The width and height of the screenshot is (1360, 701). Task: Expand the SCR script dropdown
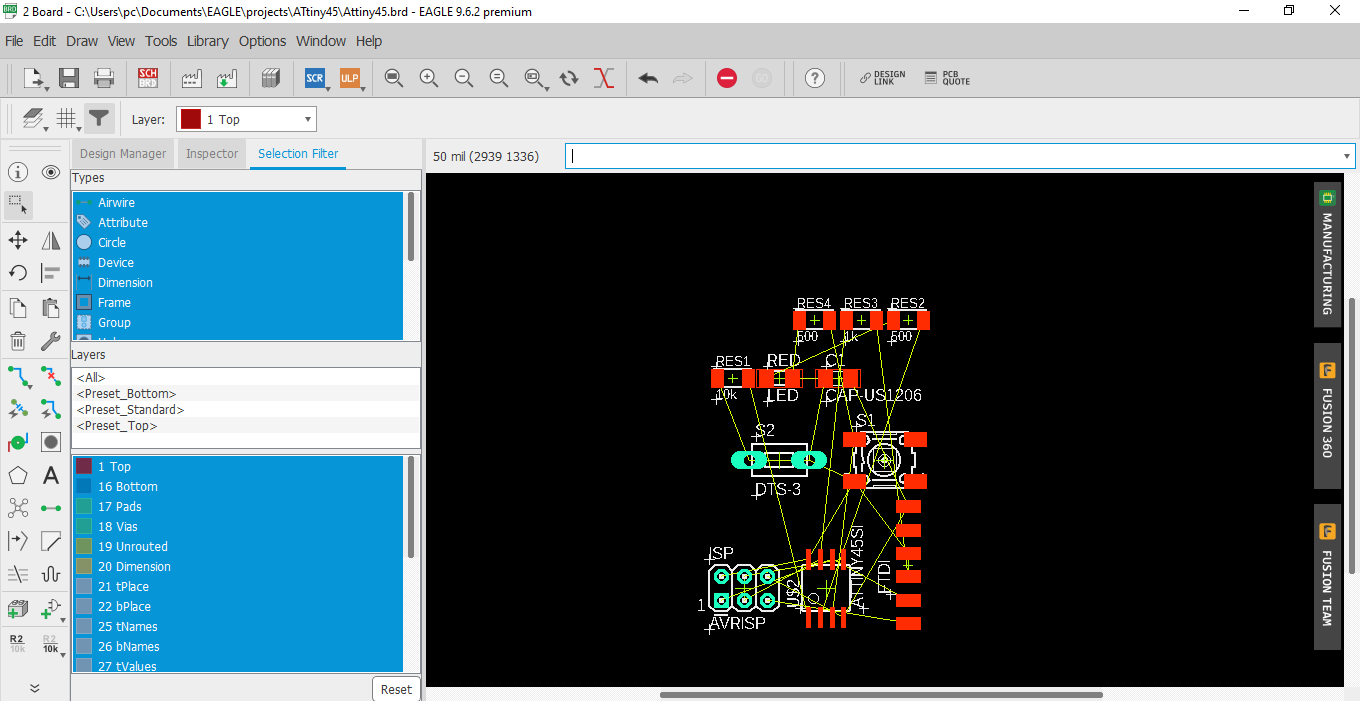tap(327, 88)
